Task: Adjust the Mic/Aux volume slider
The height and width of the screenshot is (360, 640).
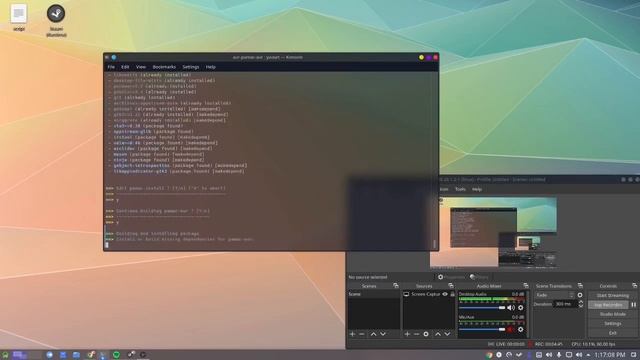Action: (x=482, y=329)
